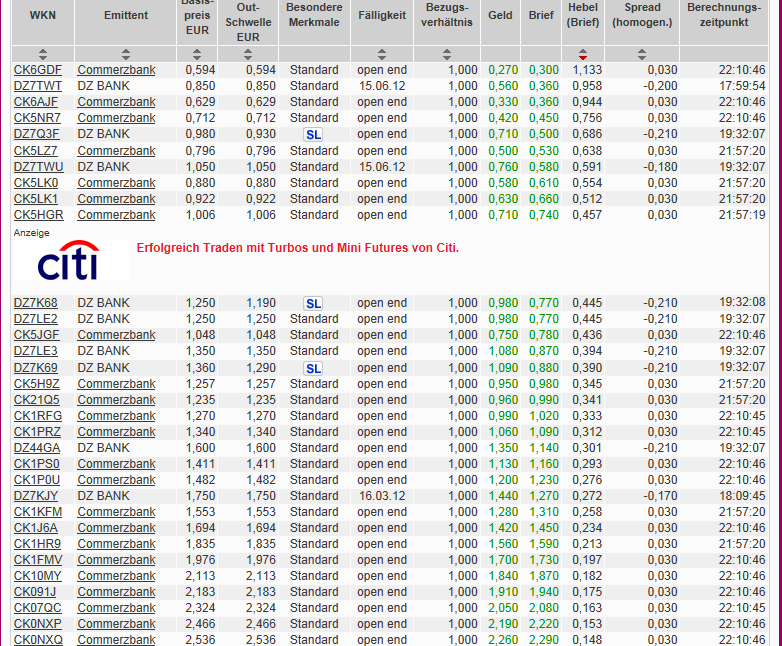Click Commerzbank link in CK1KFM row
This screenshot has height=646, width=782.
pyautogui.click(x=116, y=512)
